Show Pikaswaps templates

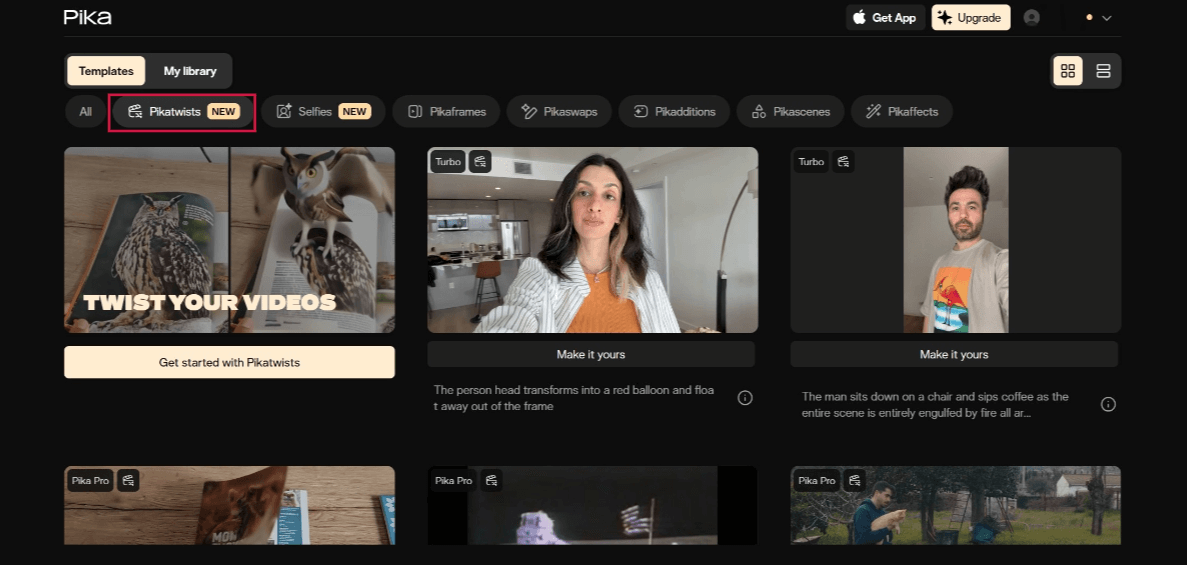coord(560,112)
